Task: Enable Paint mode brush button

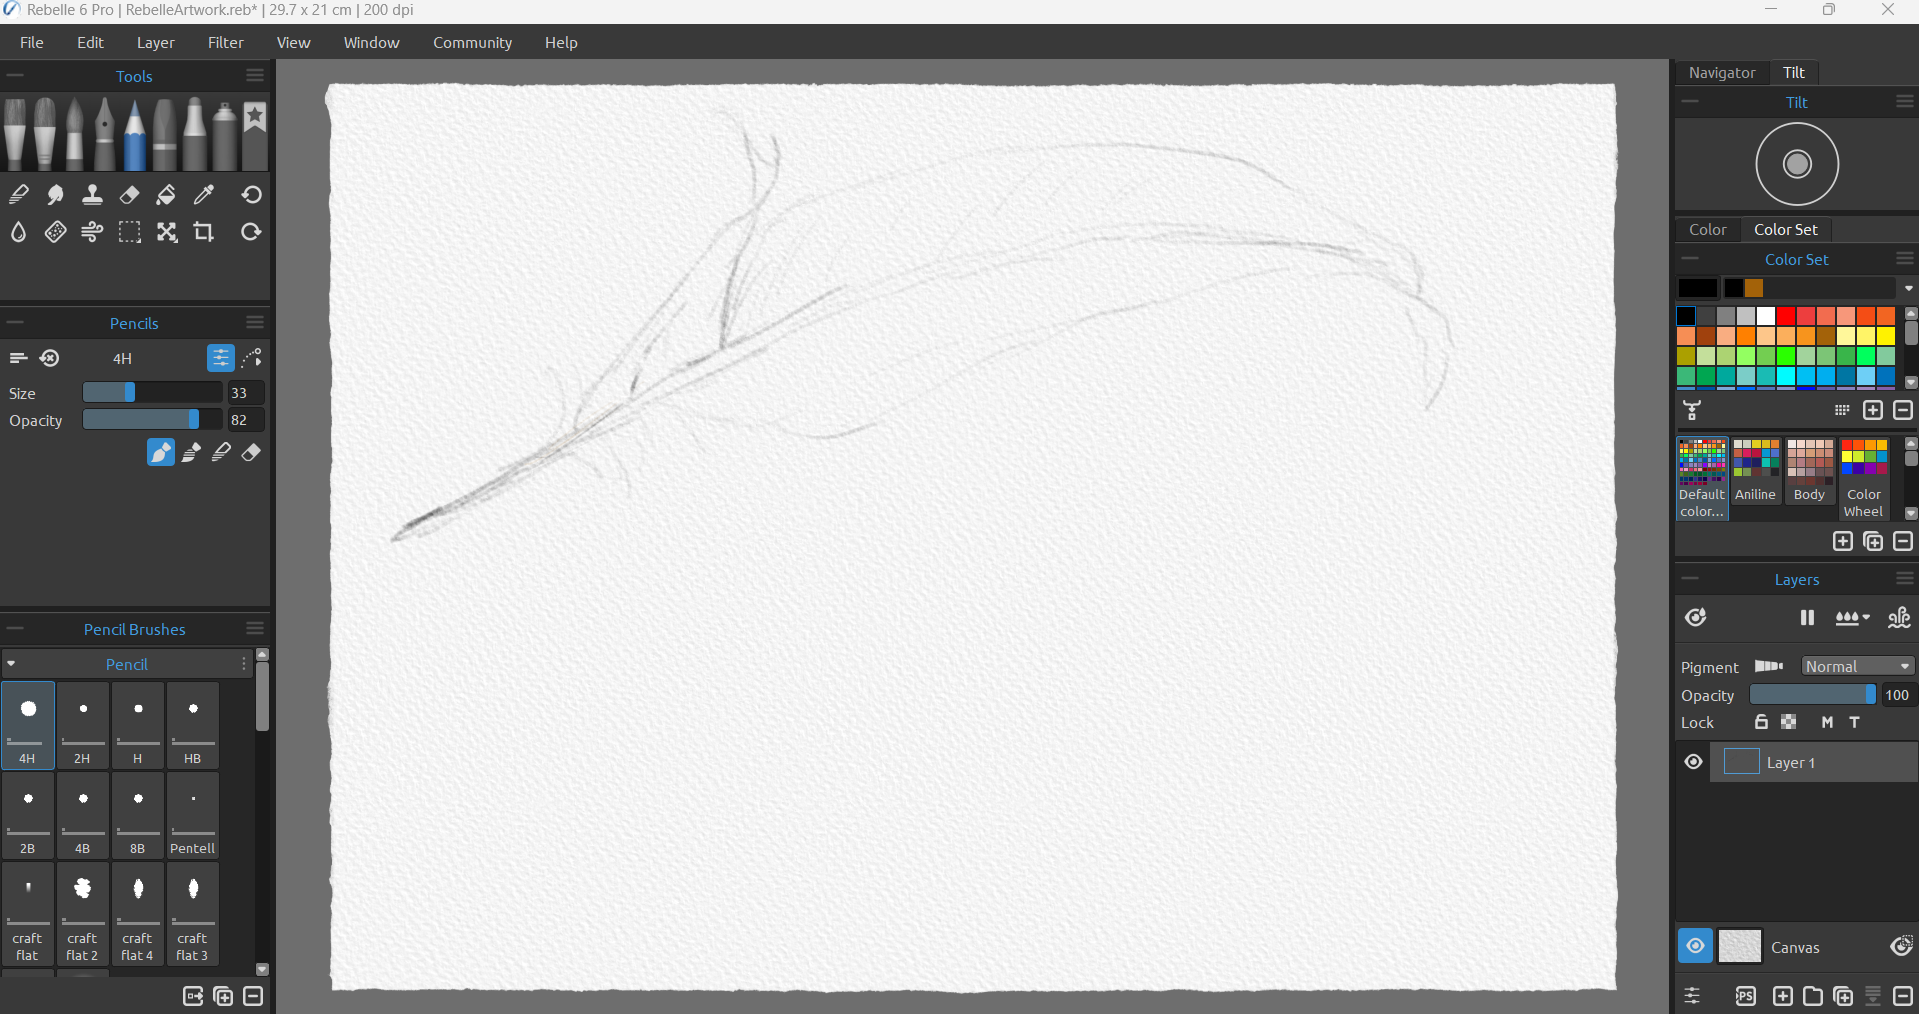Action: (x=160, y=453)
